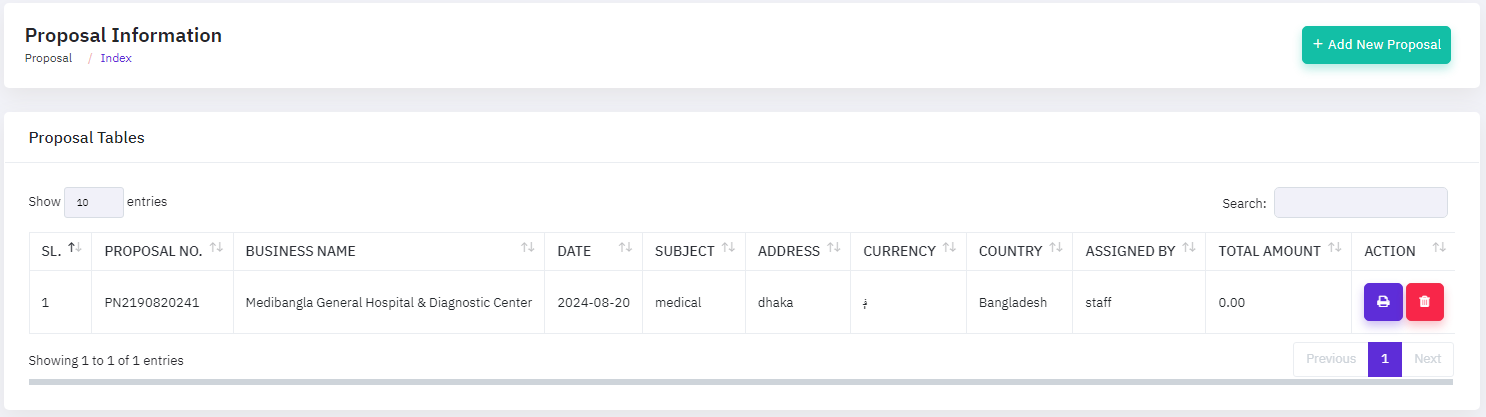Sort by Address column arrows icon

834,248
